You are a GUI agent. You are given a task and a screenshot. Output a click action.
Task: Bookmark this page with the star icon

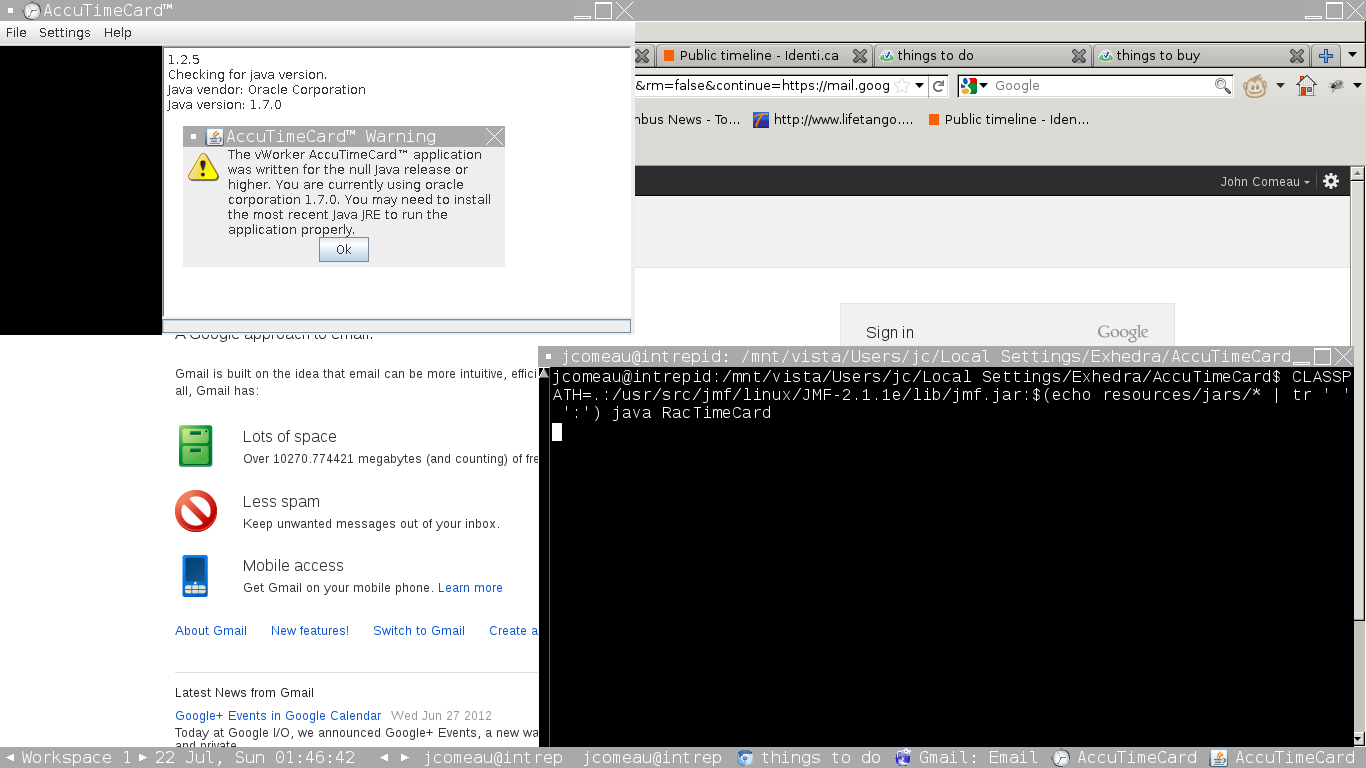click(x=902, y=86)
